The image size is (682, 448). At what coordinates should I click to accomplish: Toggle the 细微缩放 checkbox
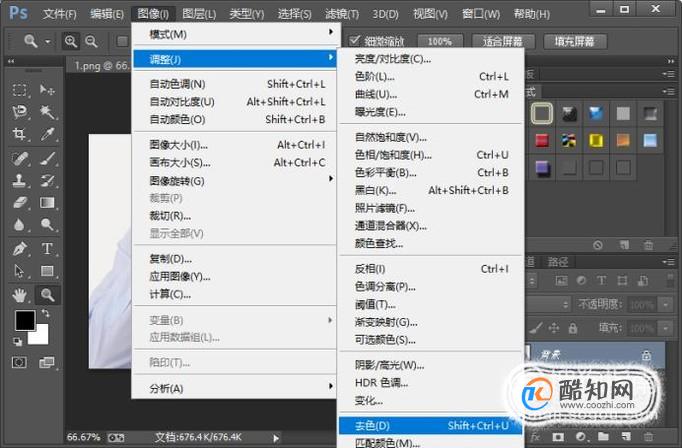click(x=355, y=40)
